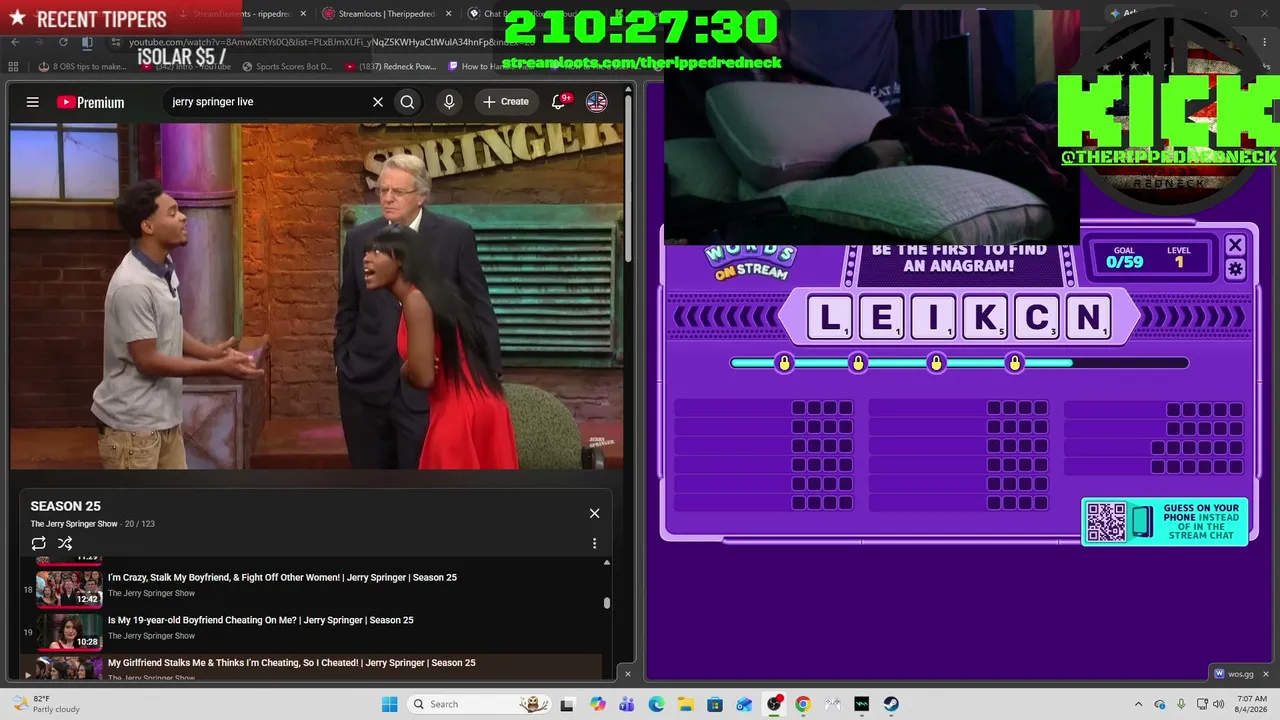Open "Sports Scores Bot D..." bookmark

[x=285, y=67]
